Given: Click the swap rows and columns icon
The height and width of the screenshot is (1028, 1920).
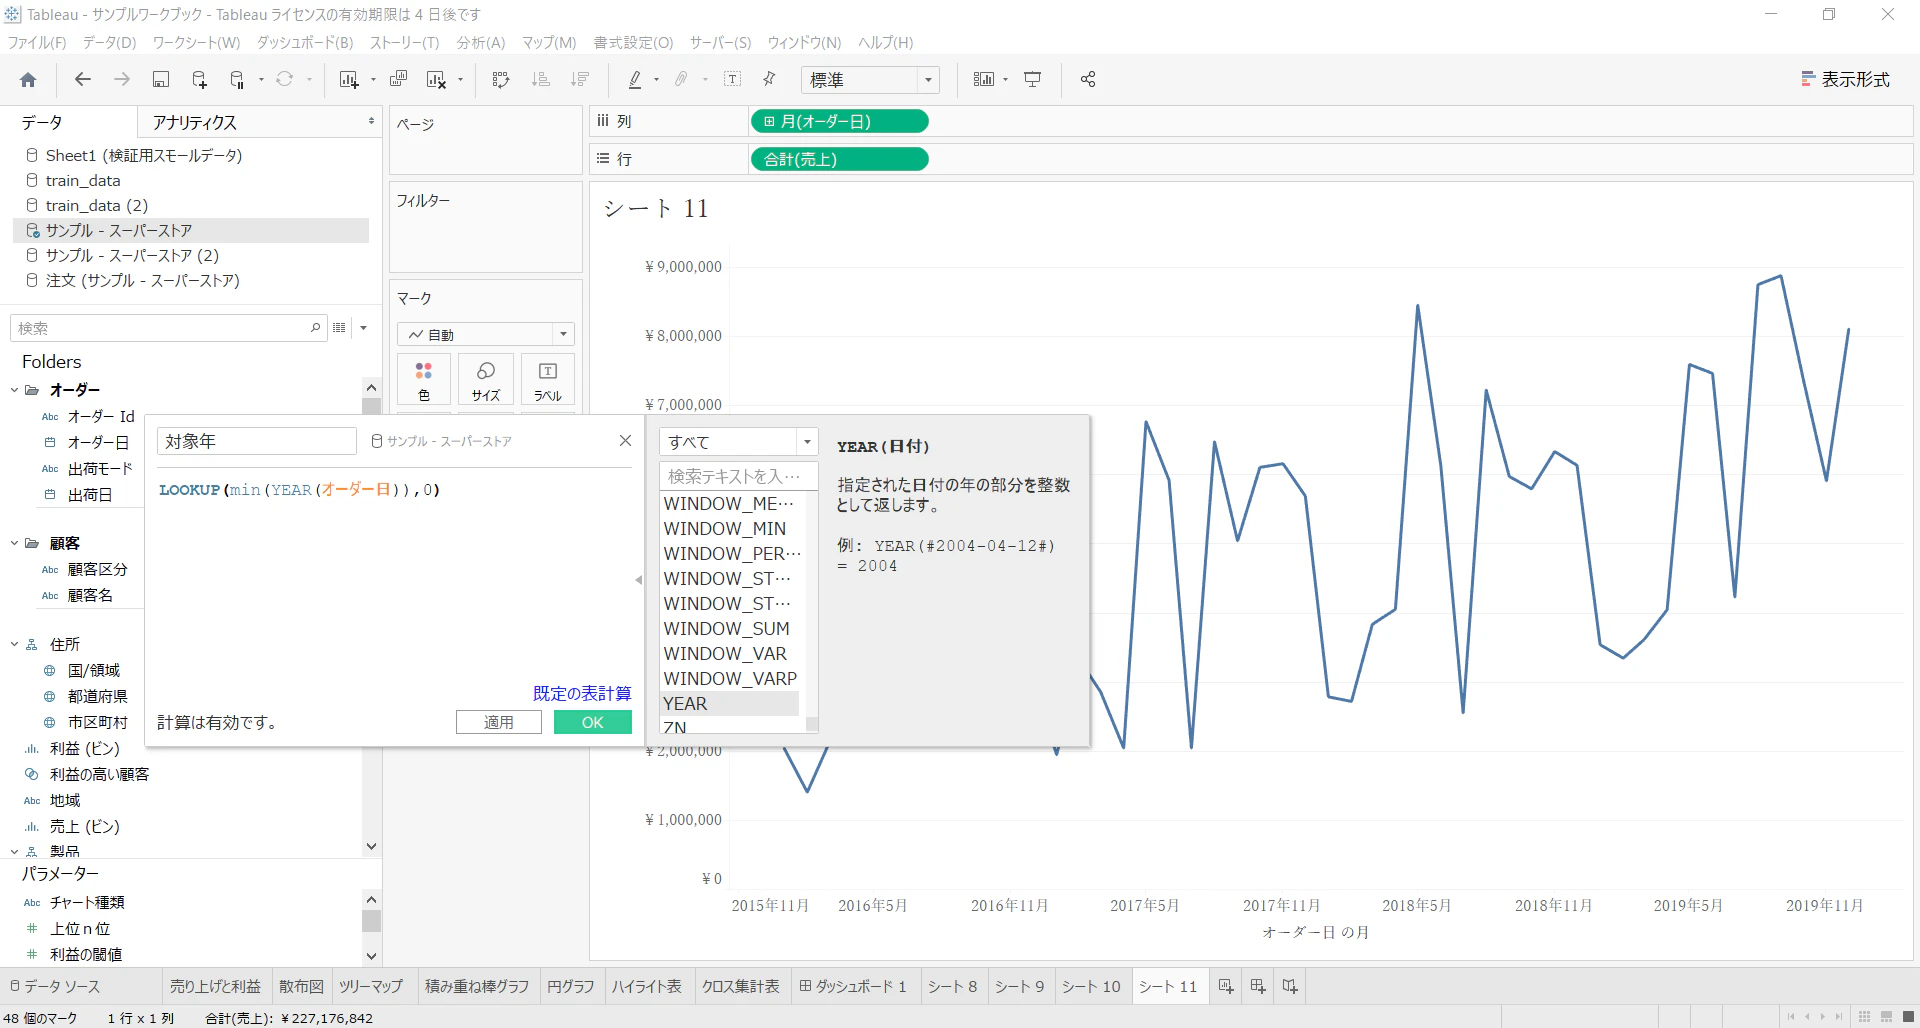Looking at the screenshot, I should (x=501, y=80).
